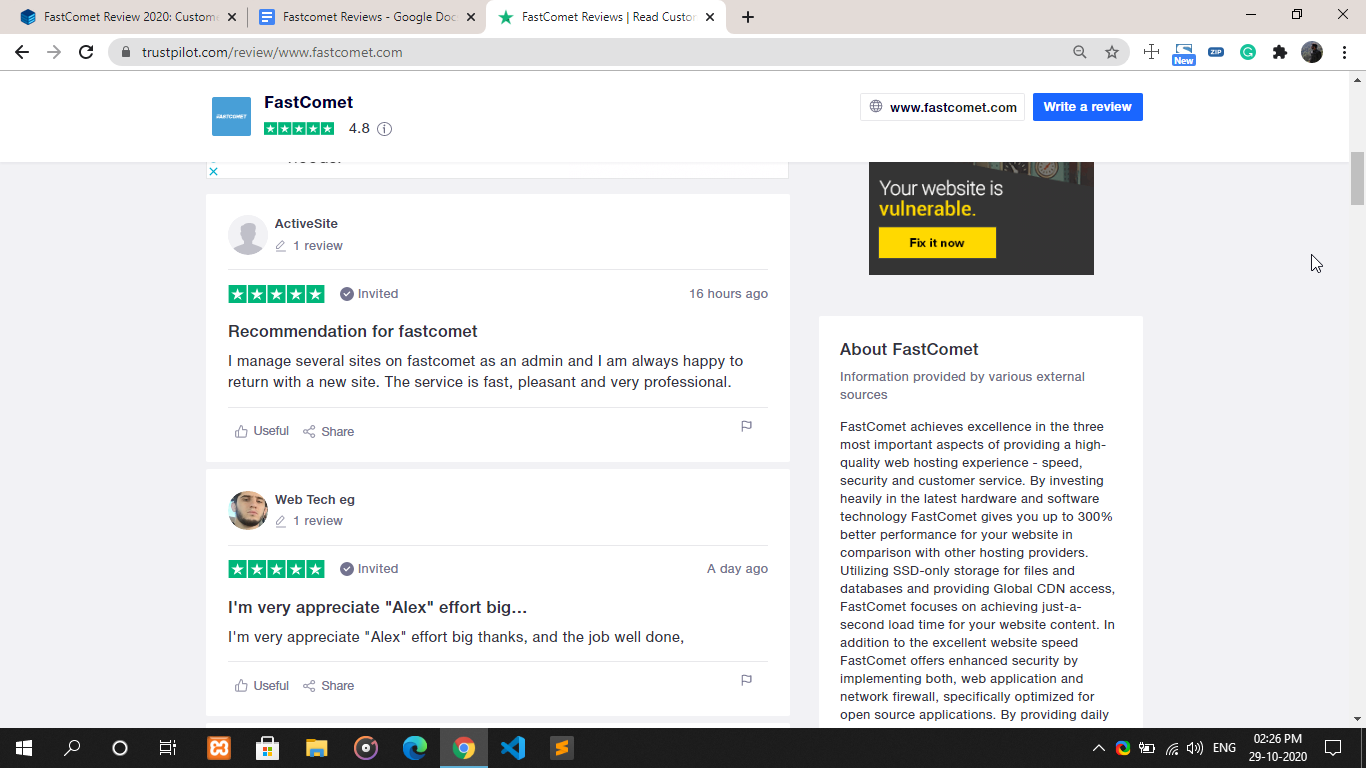This screenshot has height=768, width=1366.
Task: Close the ad with the blue X
Action: 213,171
